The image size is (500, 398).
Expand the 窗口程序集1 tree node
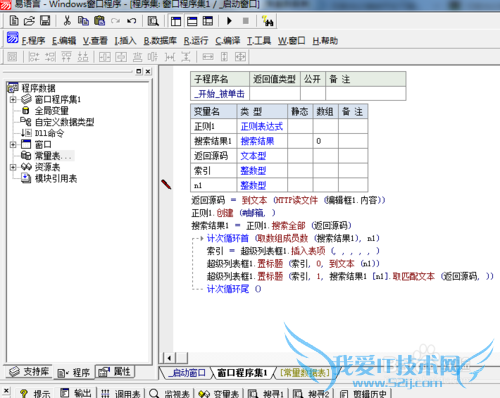(x=13, y=99)
